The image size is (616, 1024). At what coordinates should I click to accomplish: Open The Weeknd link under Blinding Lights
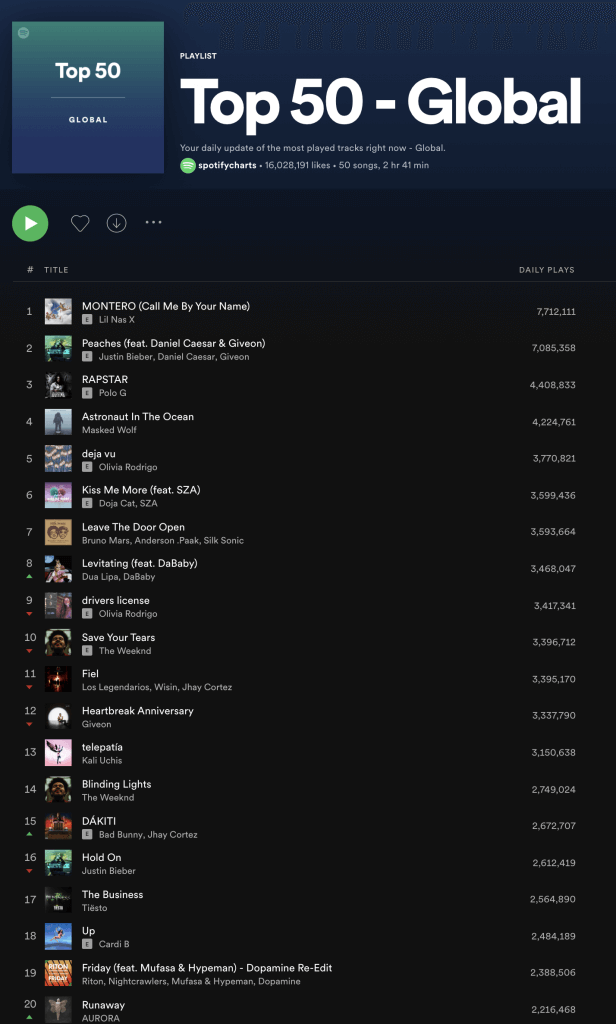108,798
